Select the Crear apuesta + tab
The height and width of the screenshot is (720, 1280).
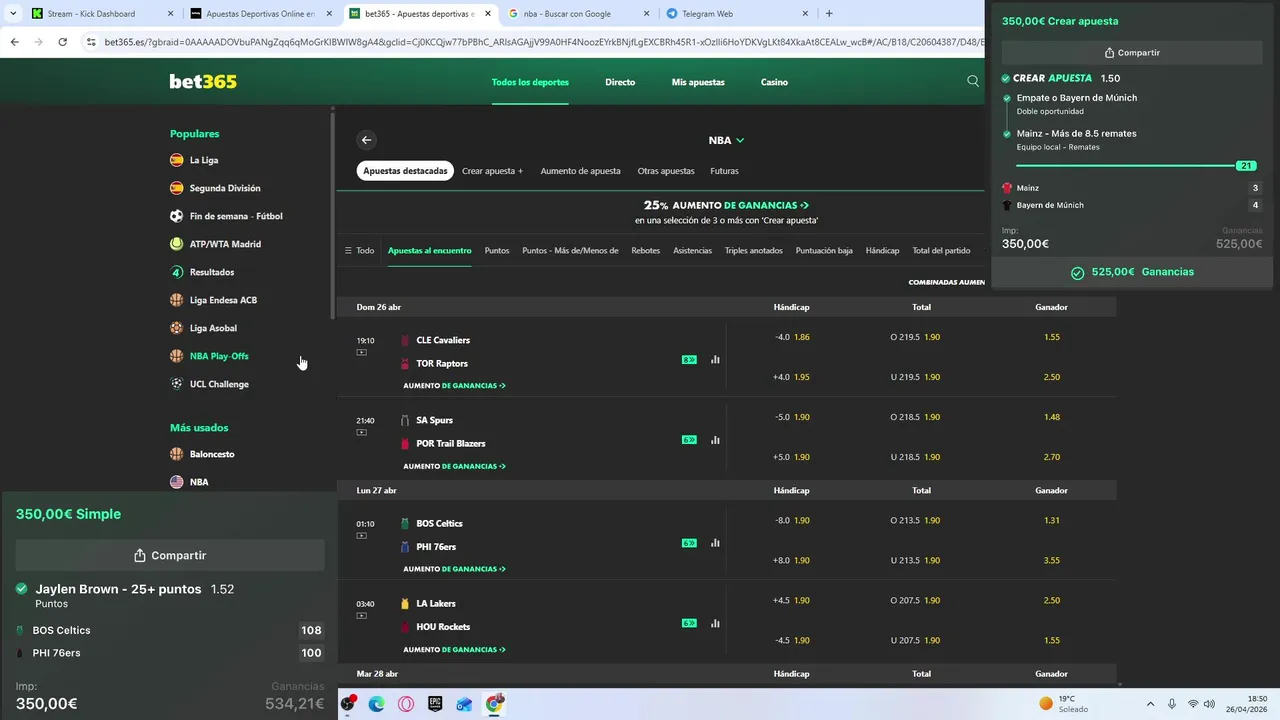pos(492,171)
